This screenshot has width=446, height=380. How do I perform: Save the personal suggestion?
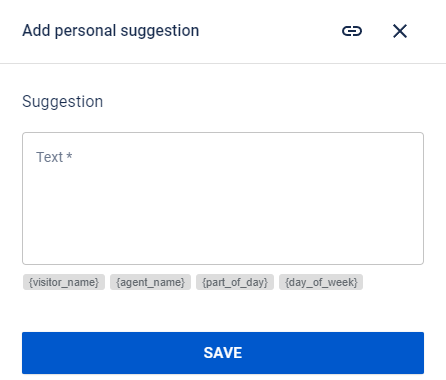point(223,353)
